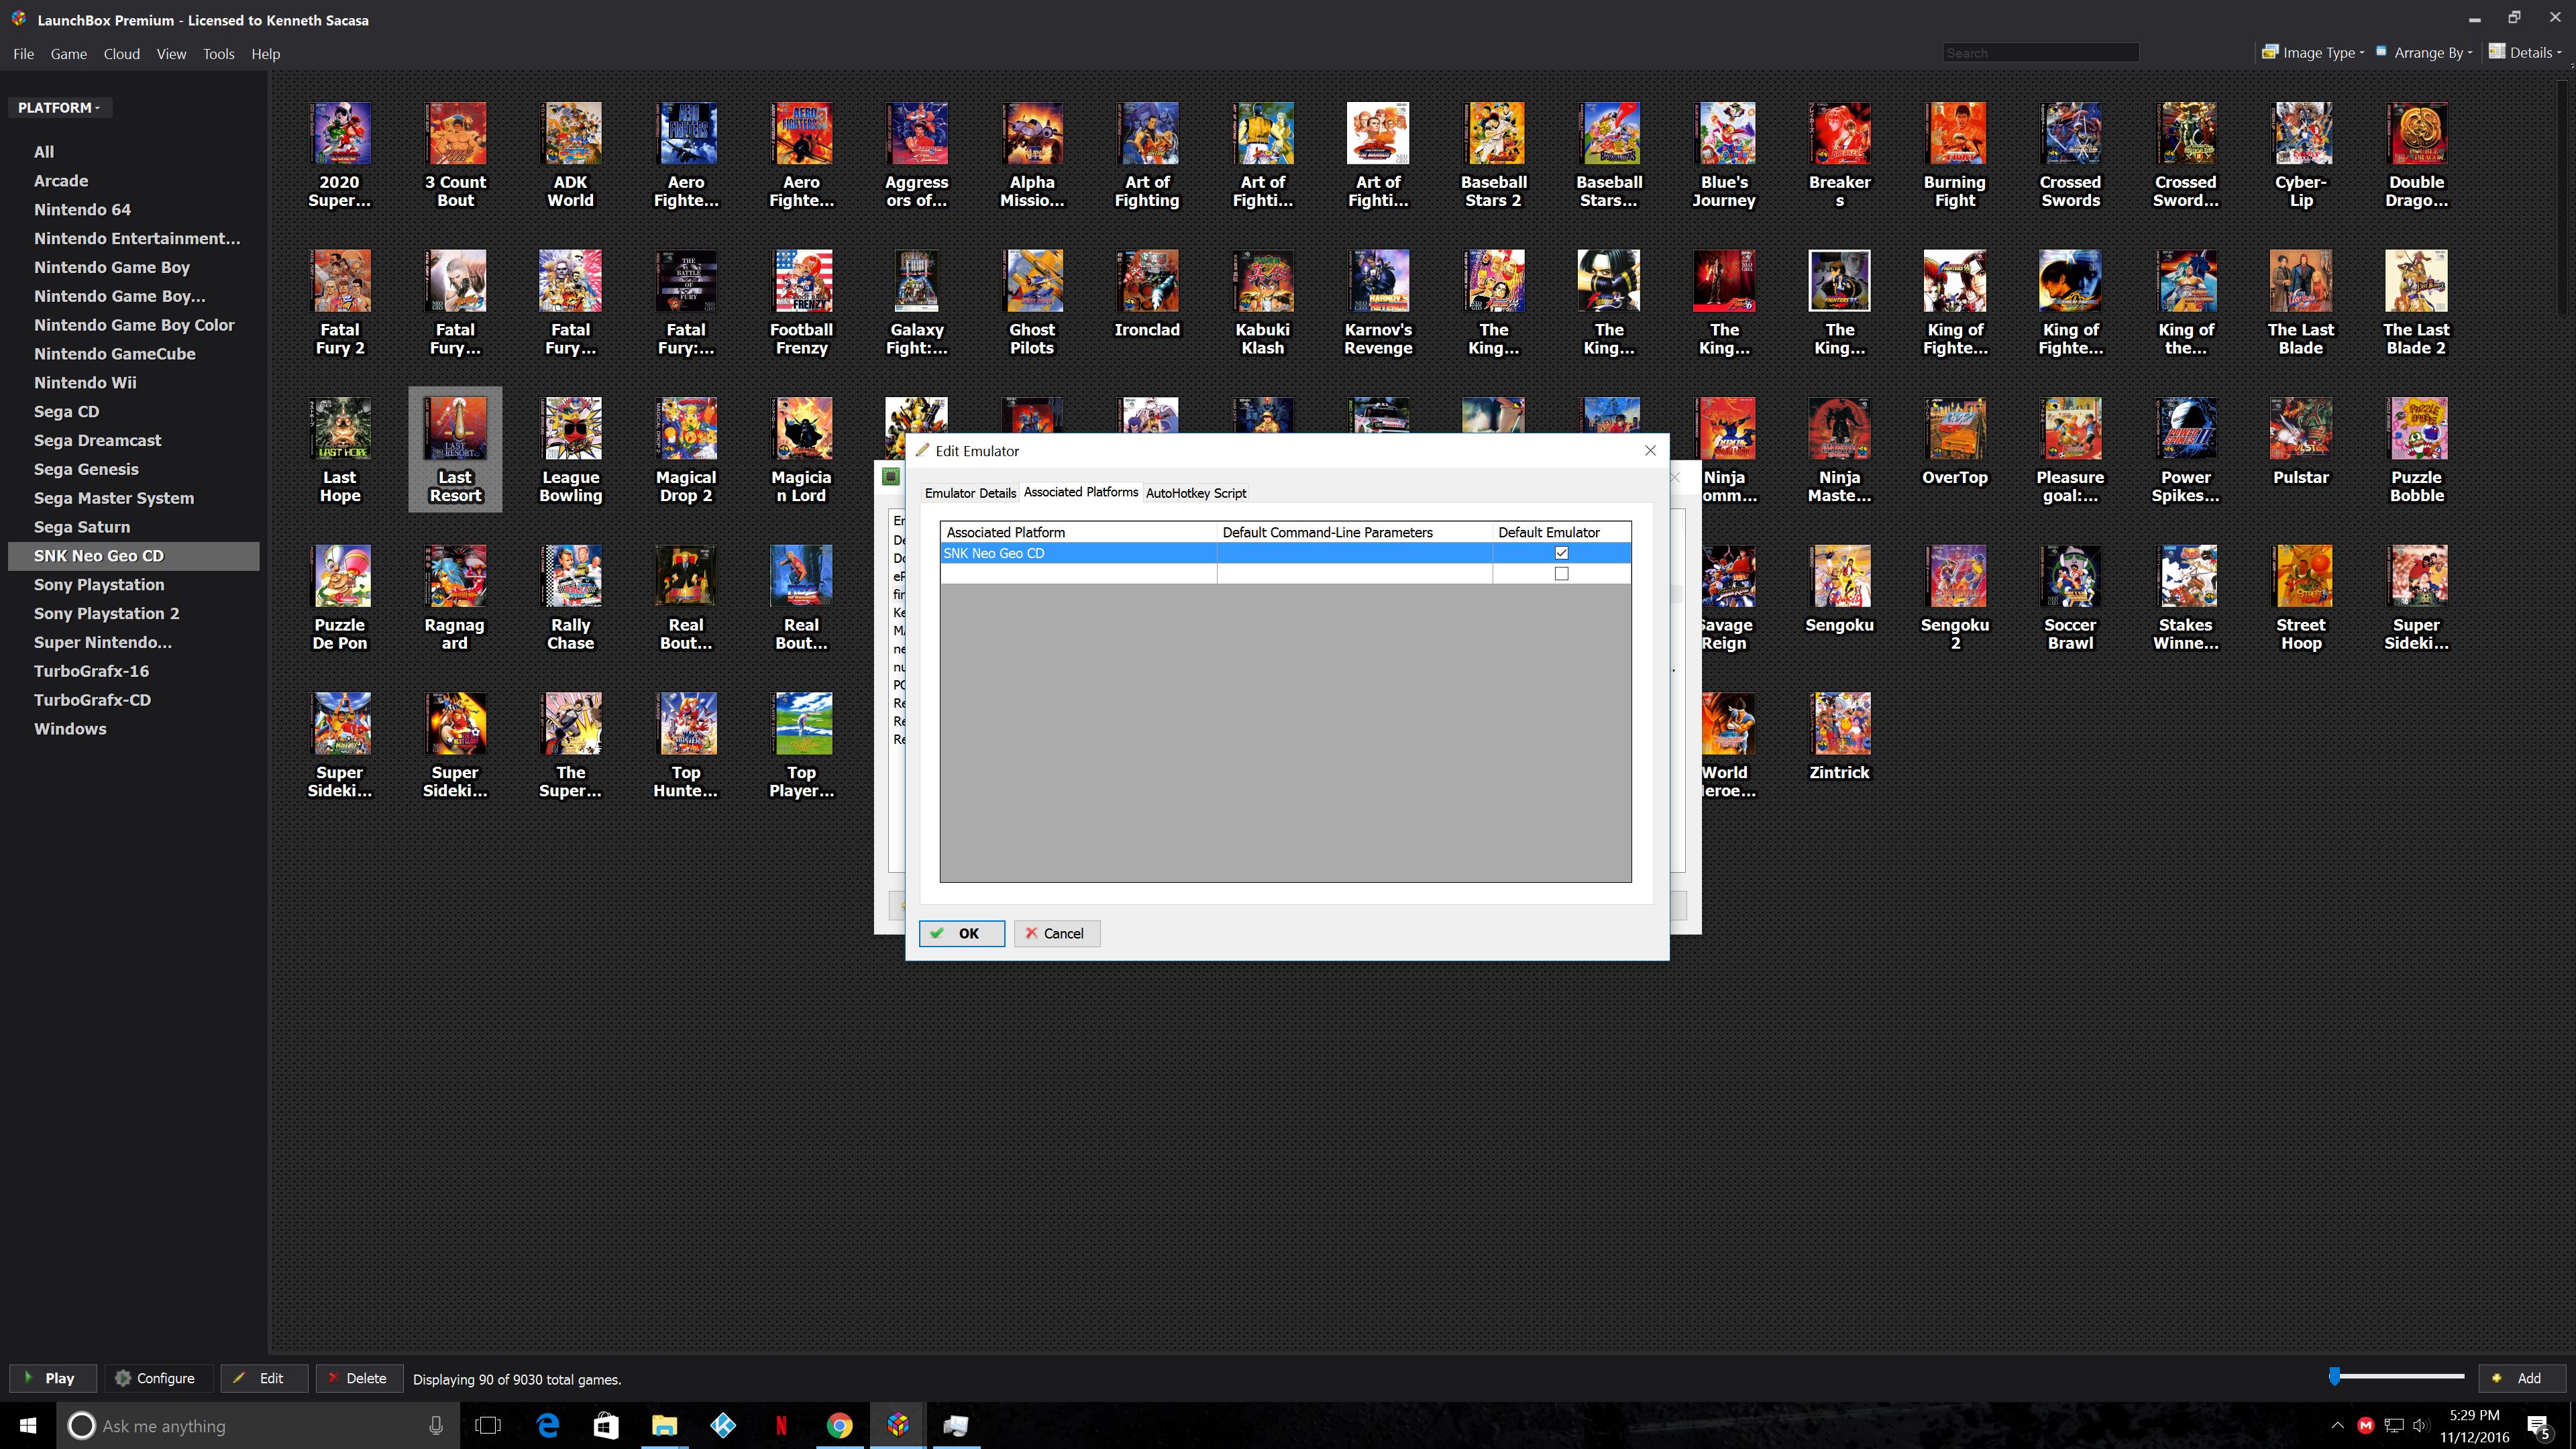Select the Blue's Journey game cover
This screenshot has width=2576, height=1449.
point(1725,133)
